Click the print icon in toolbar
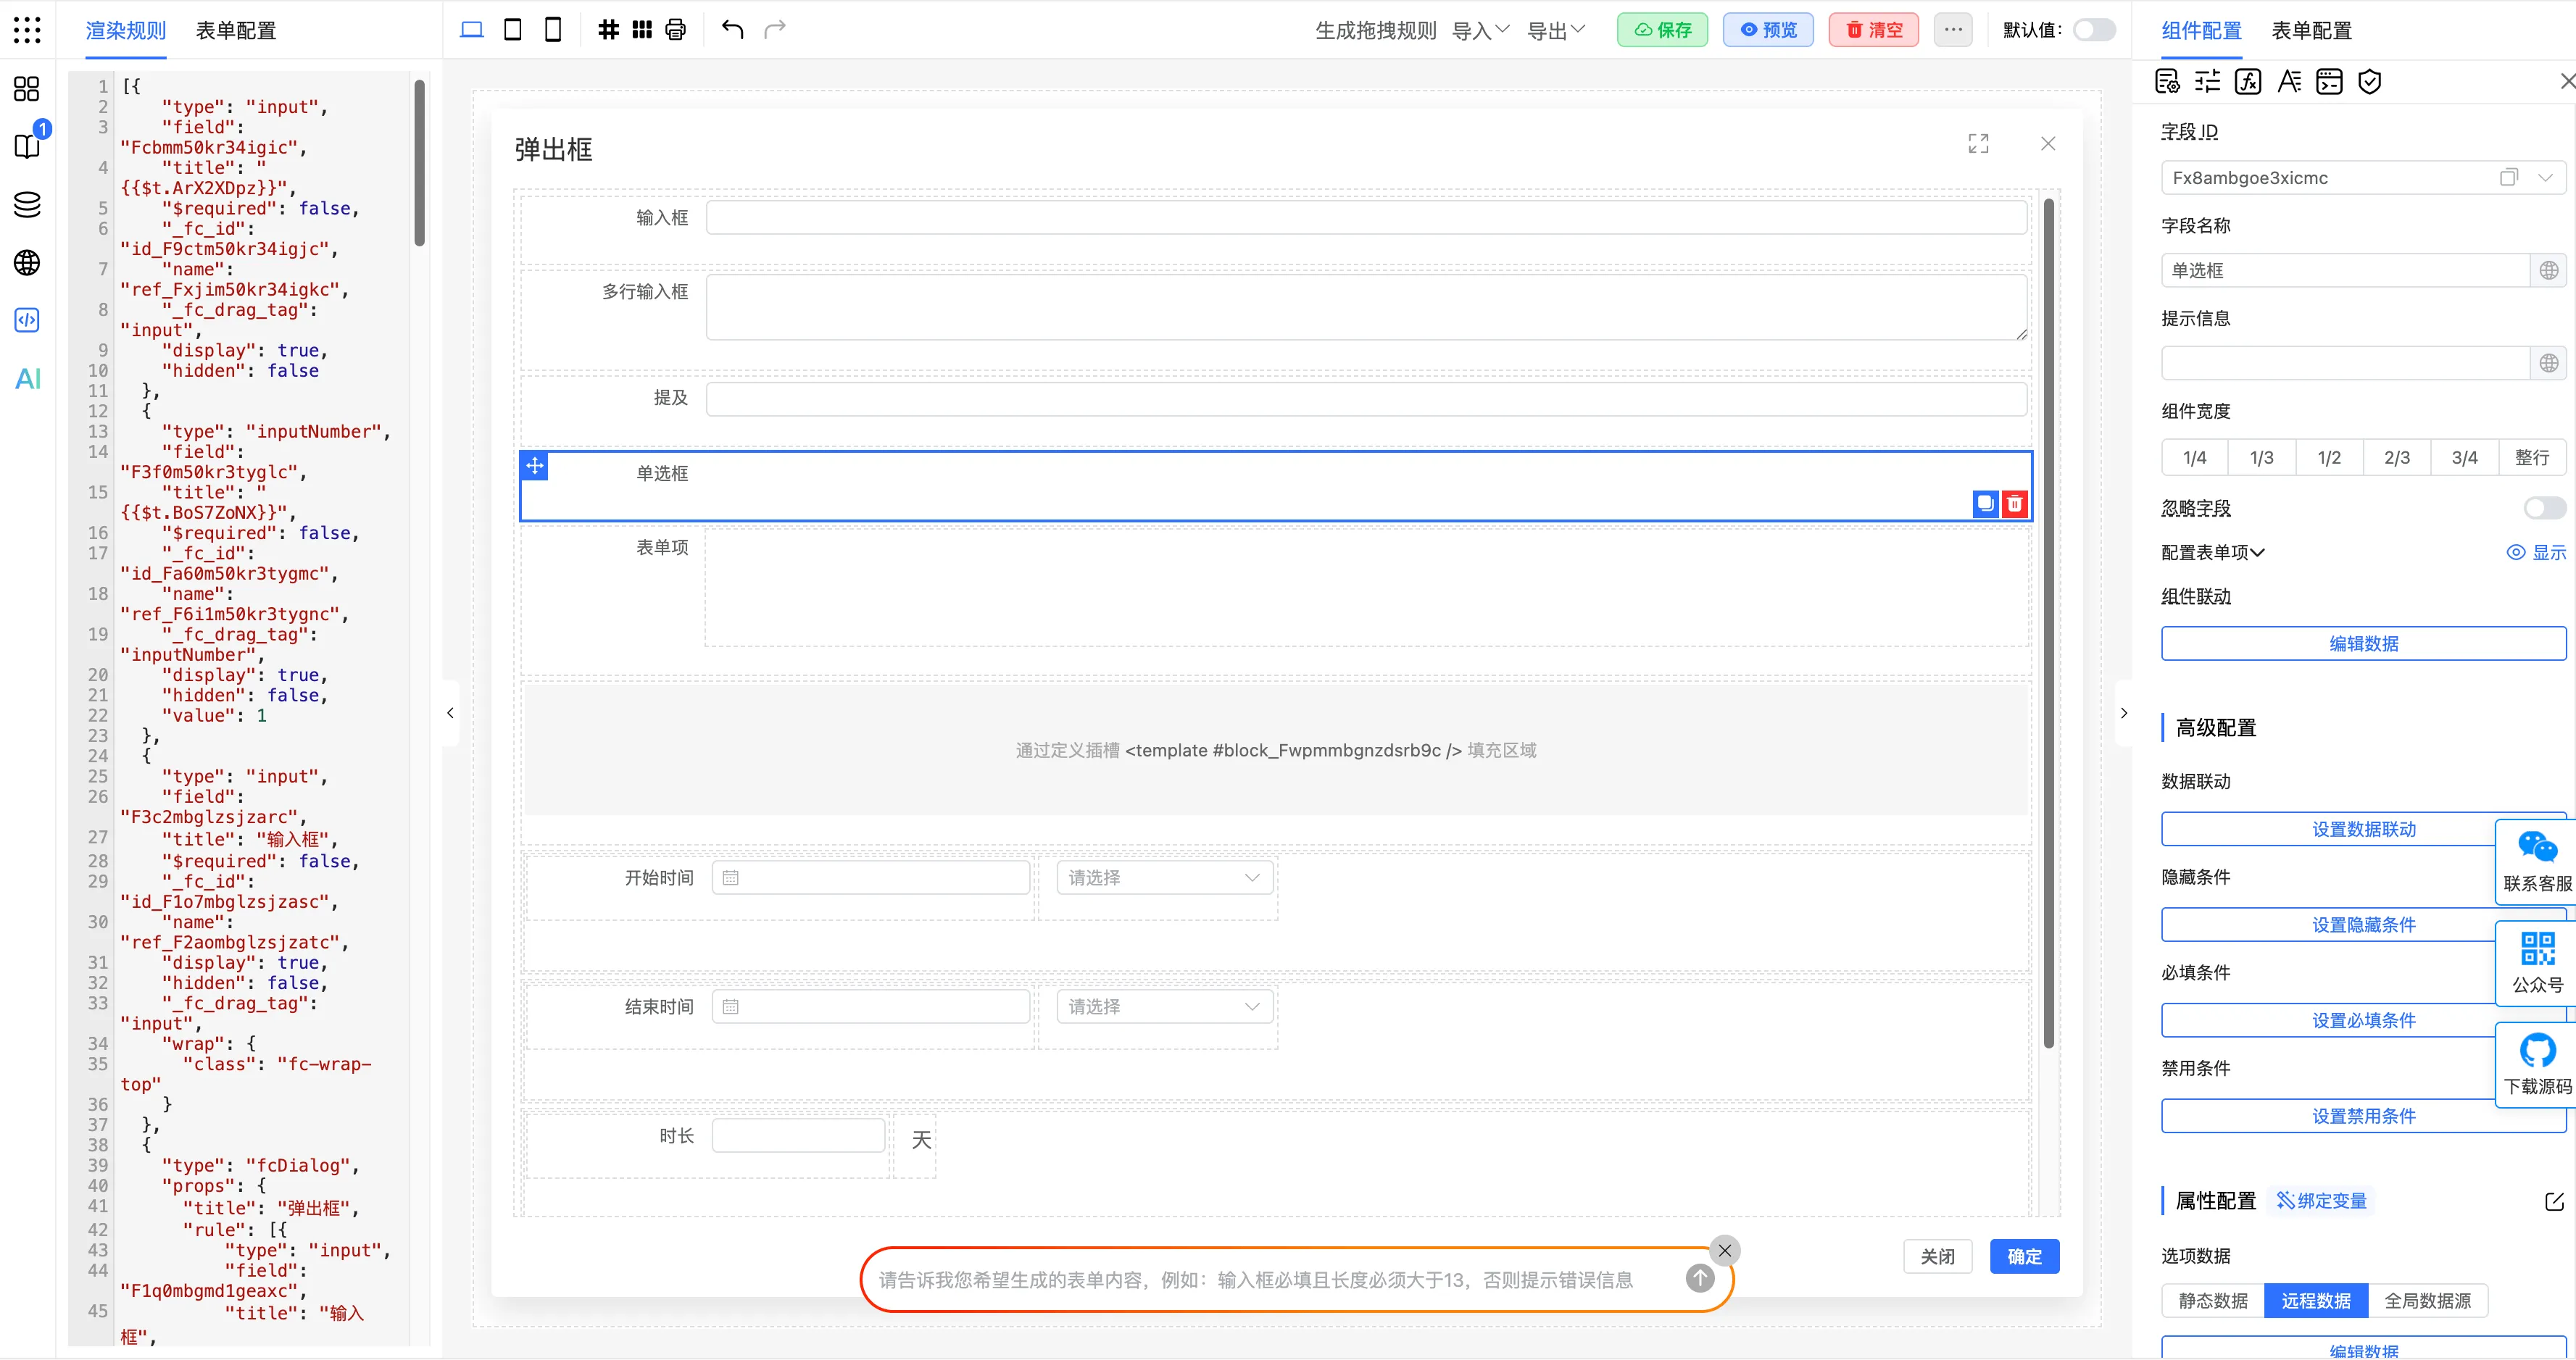The image size is (2576, 1360). [x=676, y=30]
